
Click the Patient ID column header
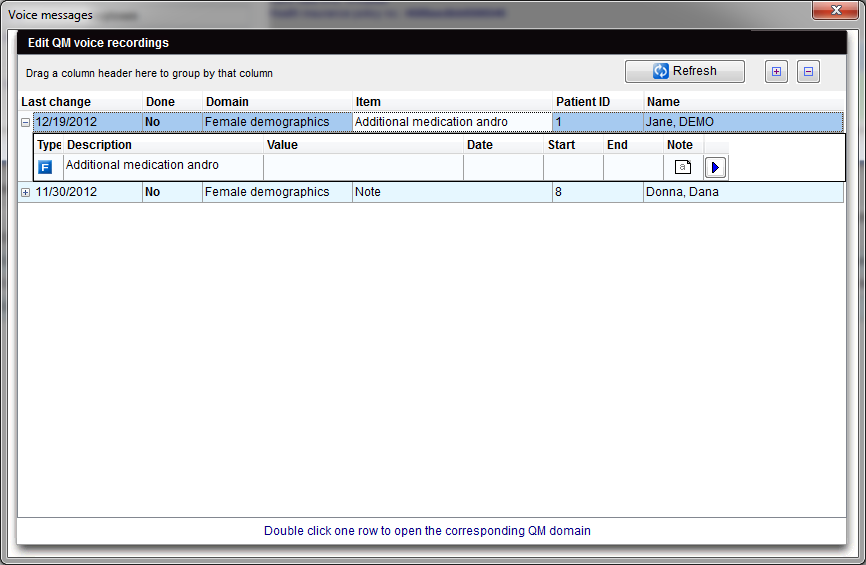tap(598, 102)
